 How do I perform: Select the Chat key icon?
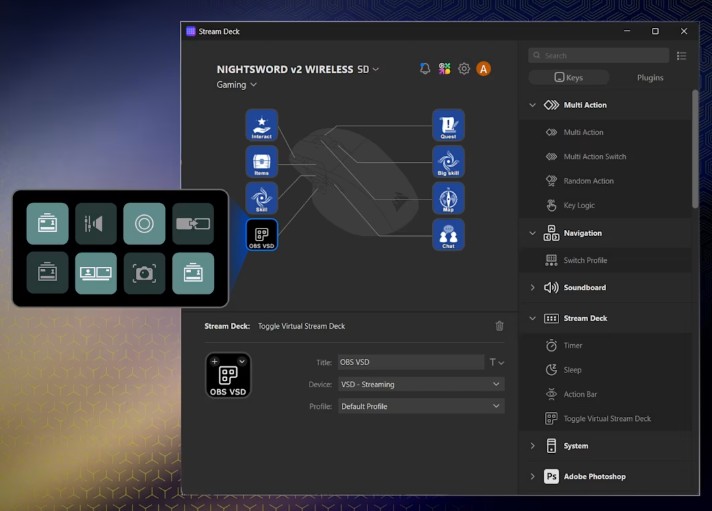[x=448, y=234]
